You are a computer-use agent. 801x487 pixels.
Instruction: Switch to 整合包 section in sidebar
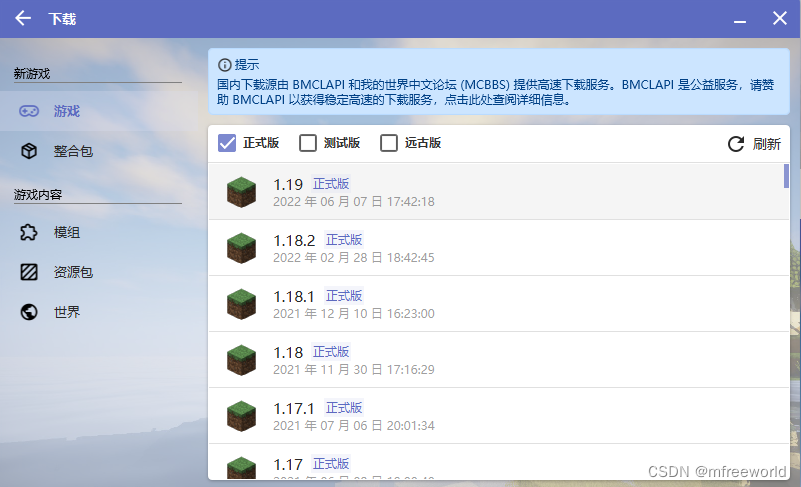point(99,151)
